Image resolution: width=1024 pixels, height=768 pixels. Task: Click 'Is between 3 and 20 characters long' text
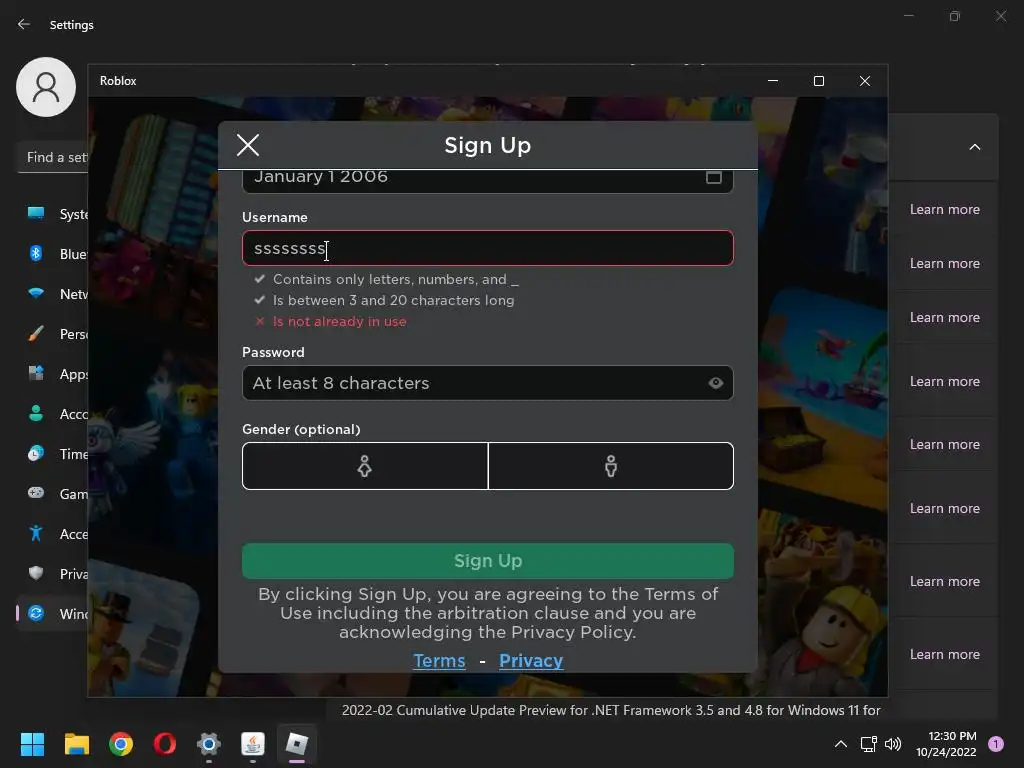tap(394, 300)
